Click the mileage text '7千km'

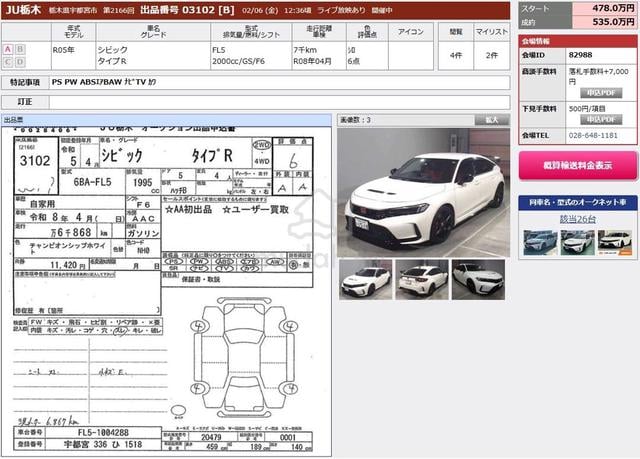click(305, 50)
